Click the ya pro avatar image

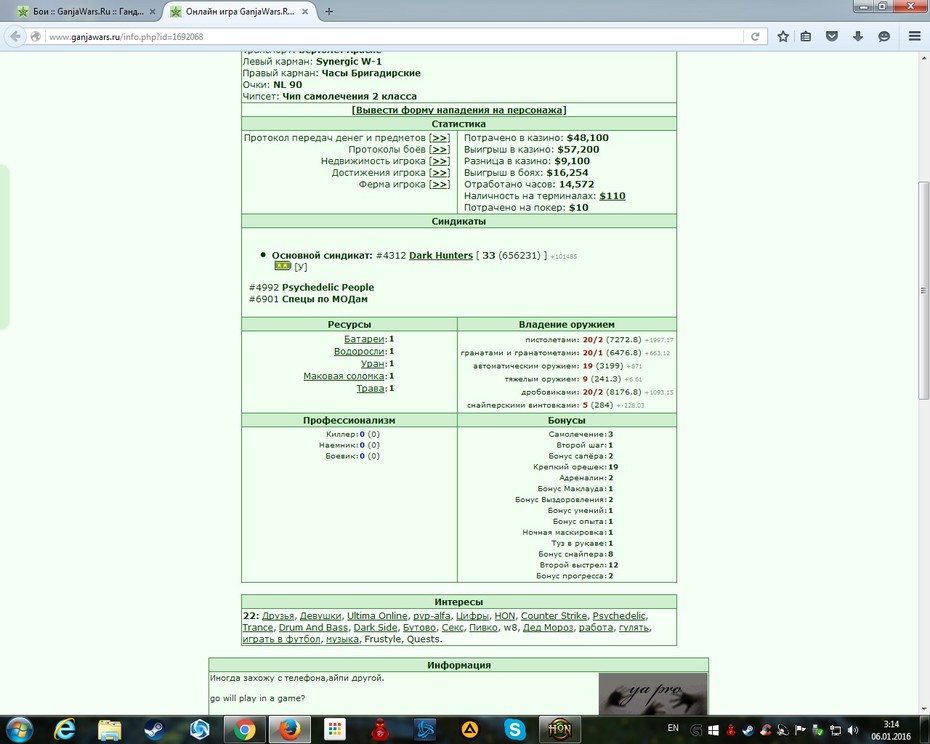point(652,694)
